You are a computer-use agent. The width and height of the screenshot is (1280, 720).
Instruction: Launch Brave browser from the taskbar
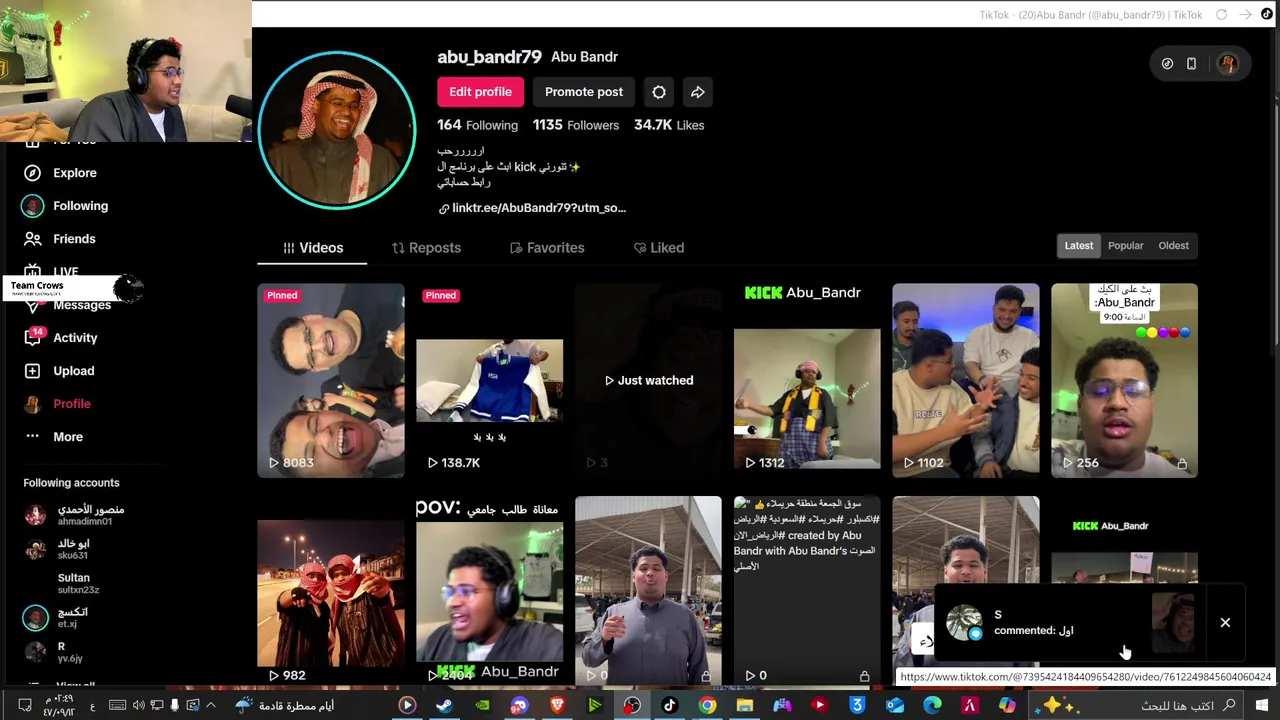pos(557,705)
